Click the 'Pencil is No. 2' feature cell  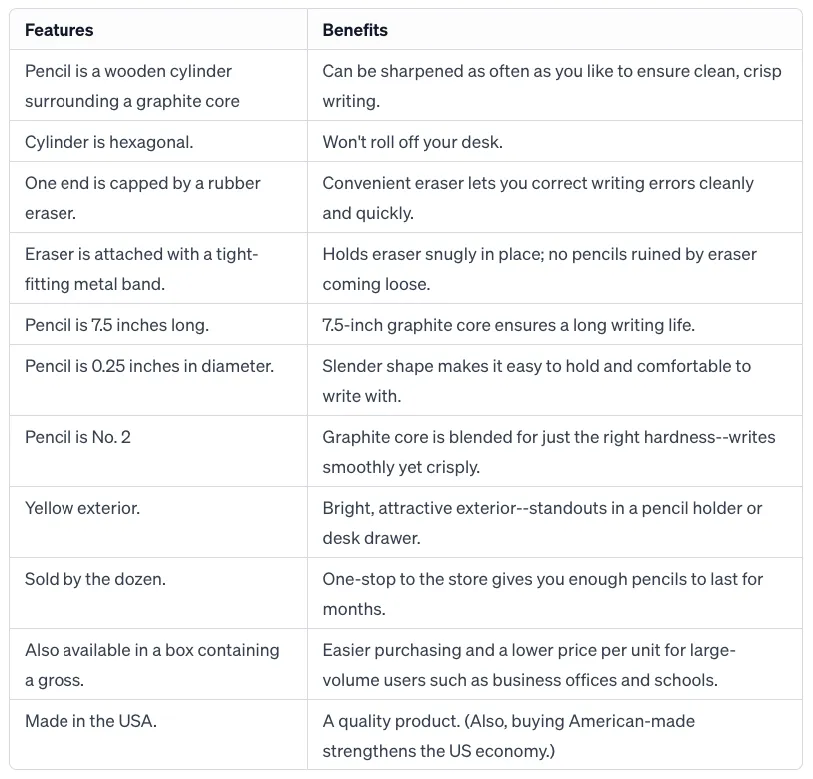[78, 437]
